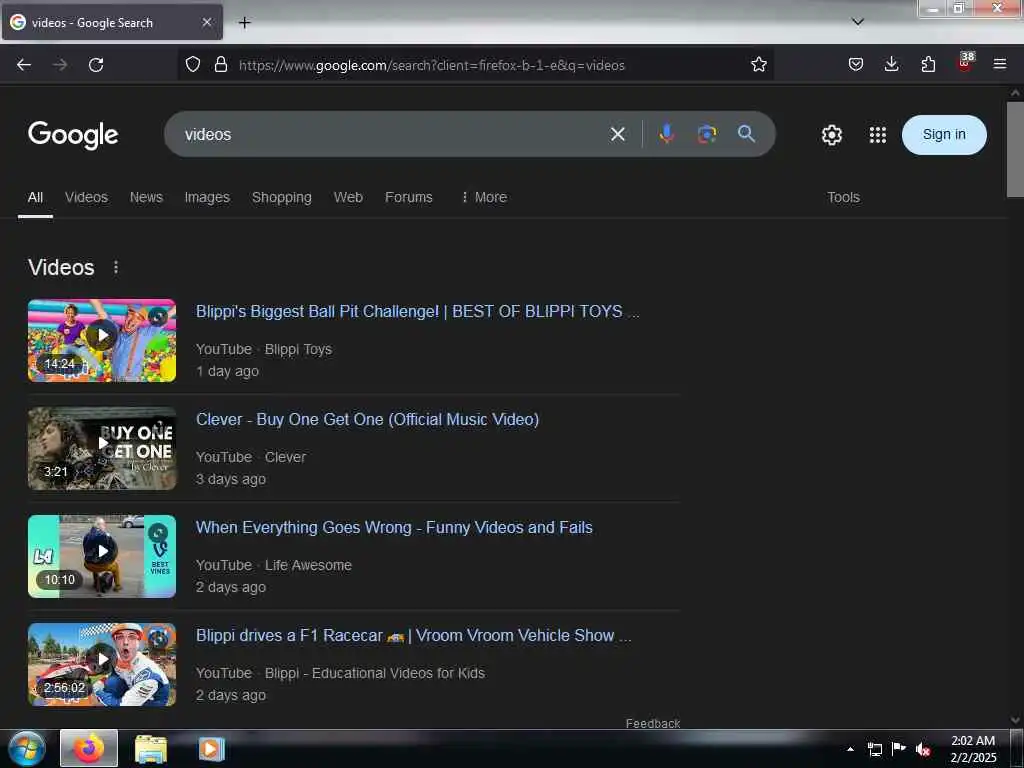Open the extensions puzzle icon

928,65
